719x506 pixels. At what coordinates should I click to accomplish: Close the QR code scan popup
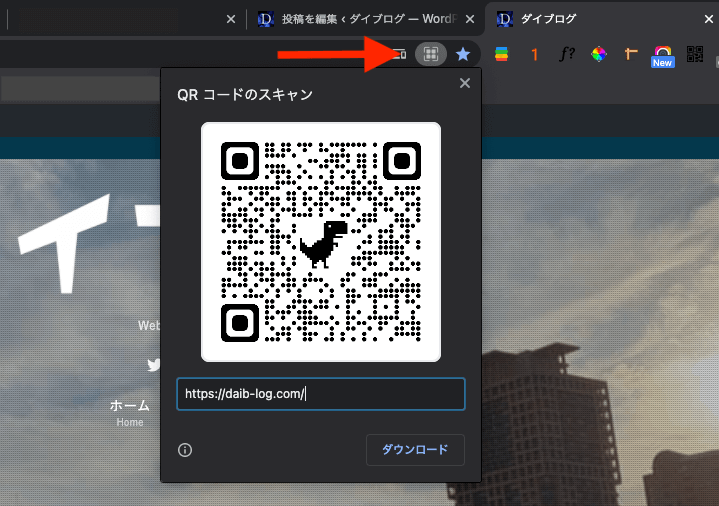pos(465,83)
